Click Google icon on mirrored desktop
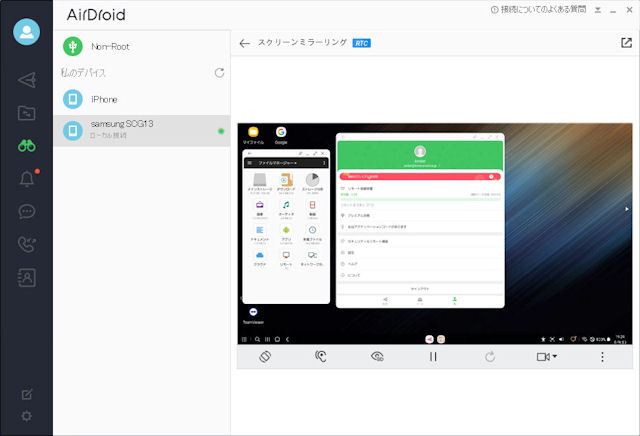Image resolution: width=640 pixels, height=436 pixels. [x=281, y=136]
